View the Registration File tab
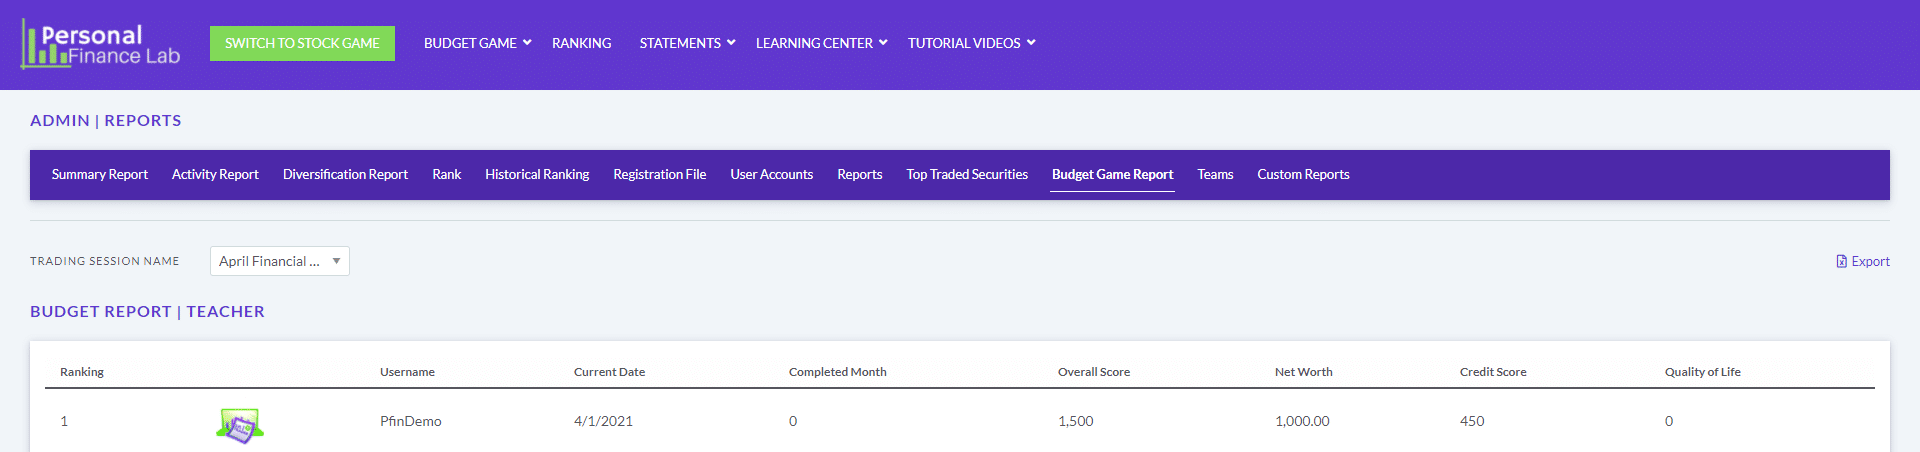Screen dimensions: 1920x452 point(660,174)
